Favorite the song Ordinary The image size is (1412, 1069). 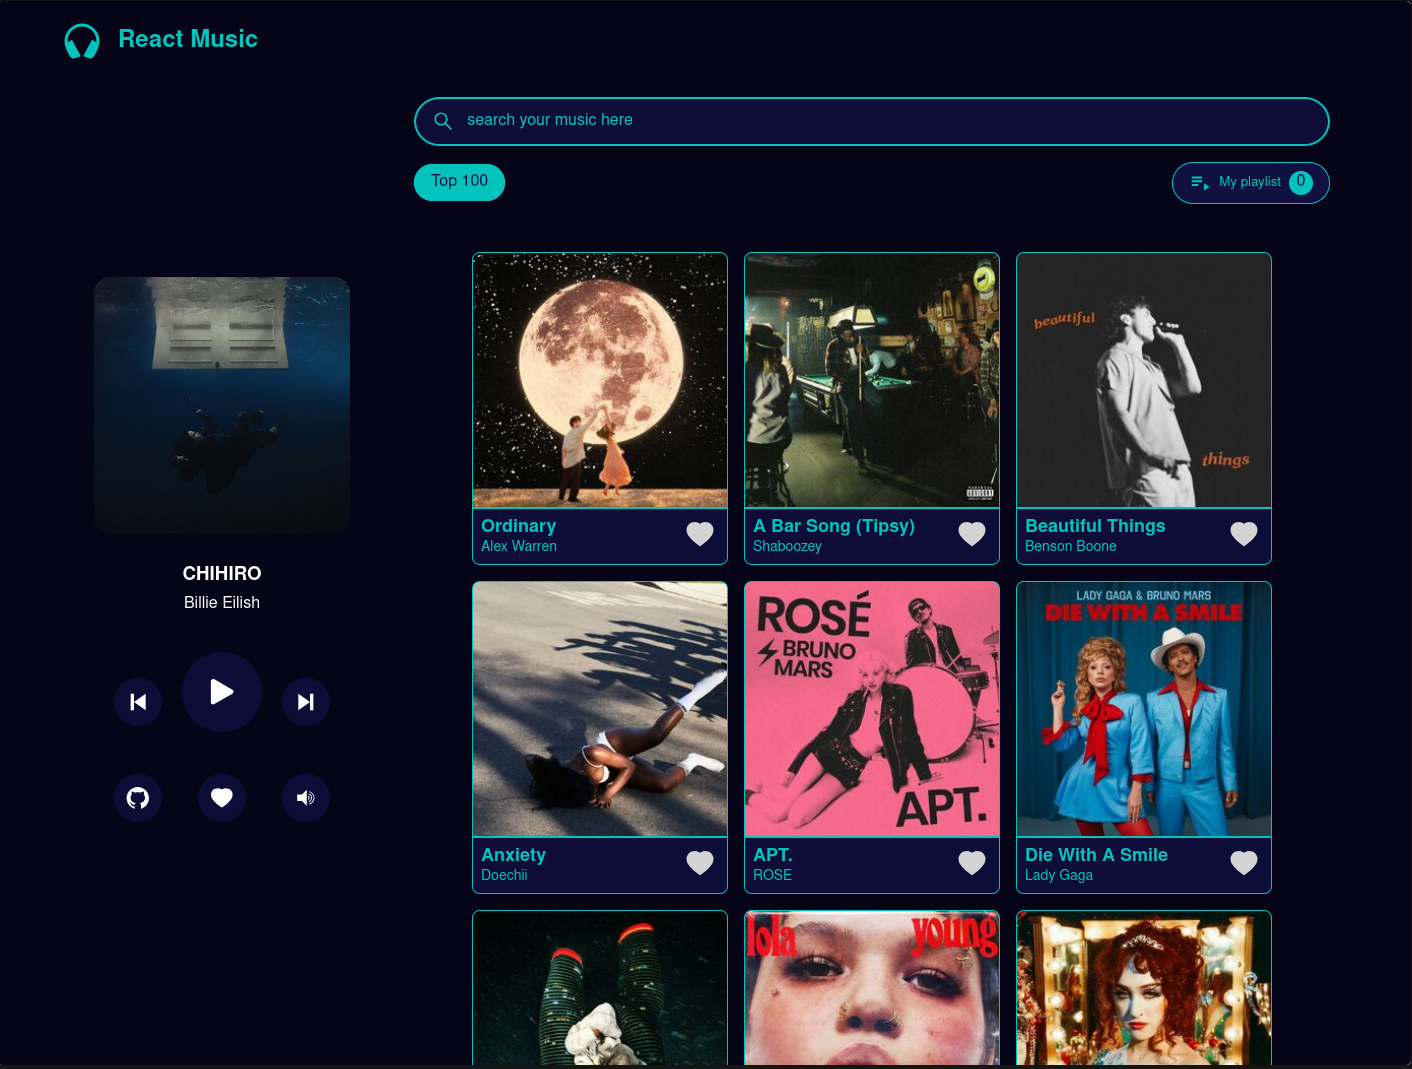point(700,534)
